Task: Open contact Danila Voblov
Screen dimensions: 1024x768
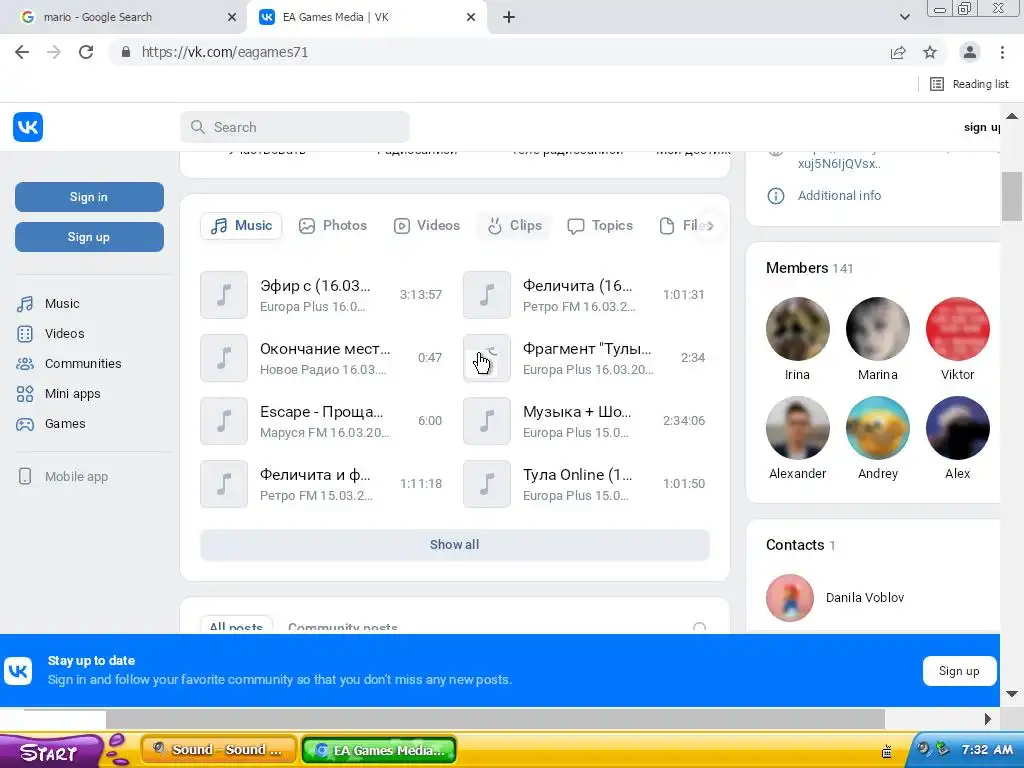Action: click(x=865, y=598)
